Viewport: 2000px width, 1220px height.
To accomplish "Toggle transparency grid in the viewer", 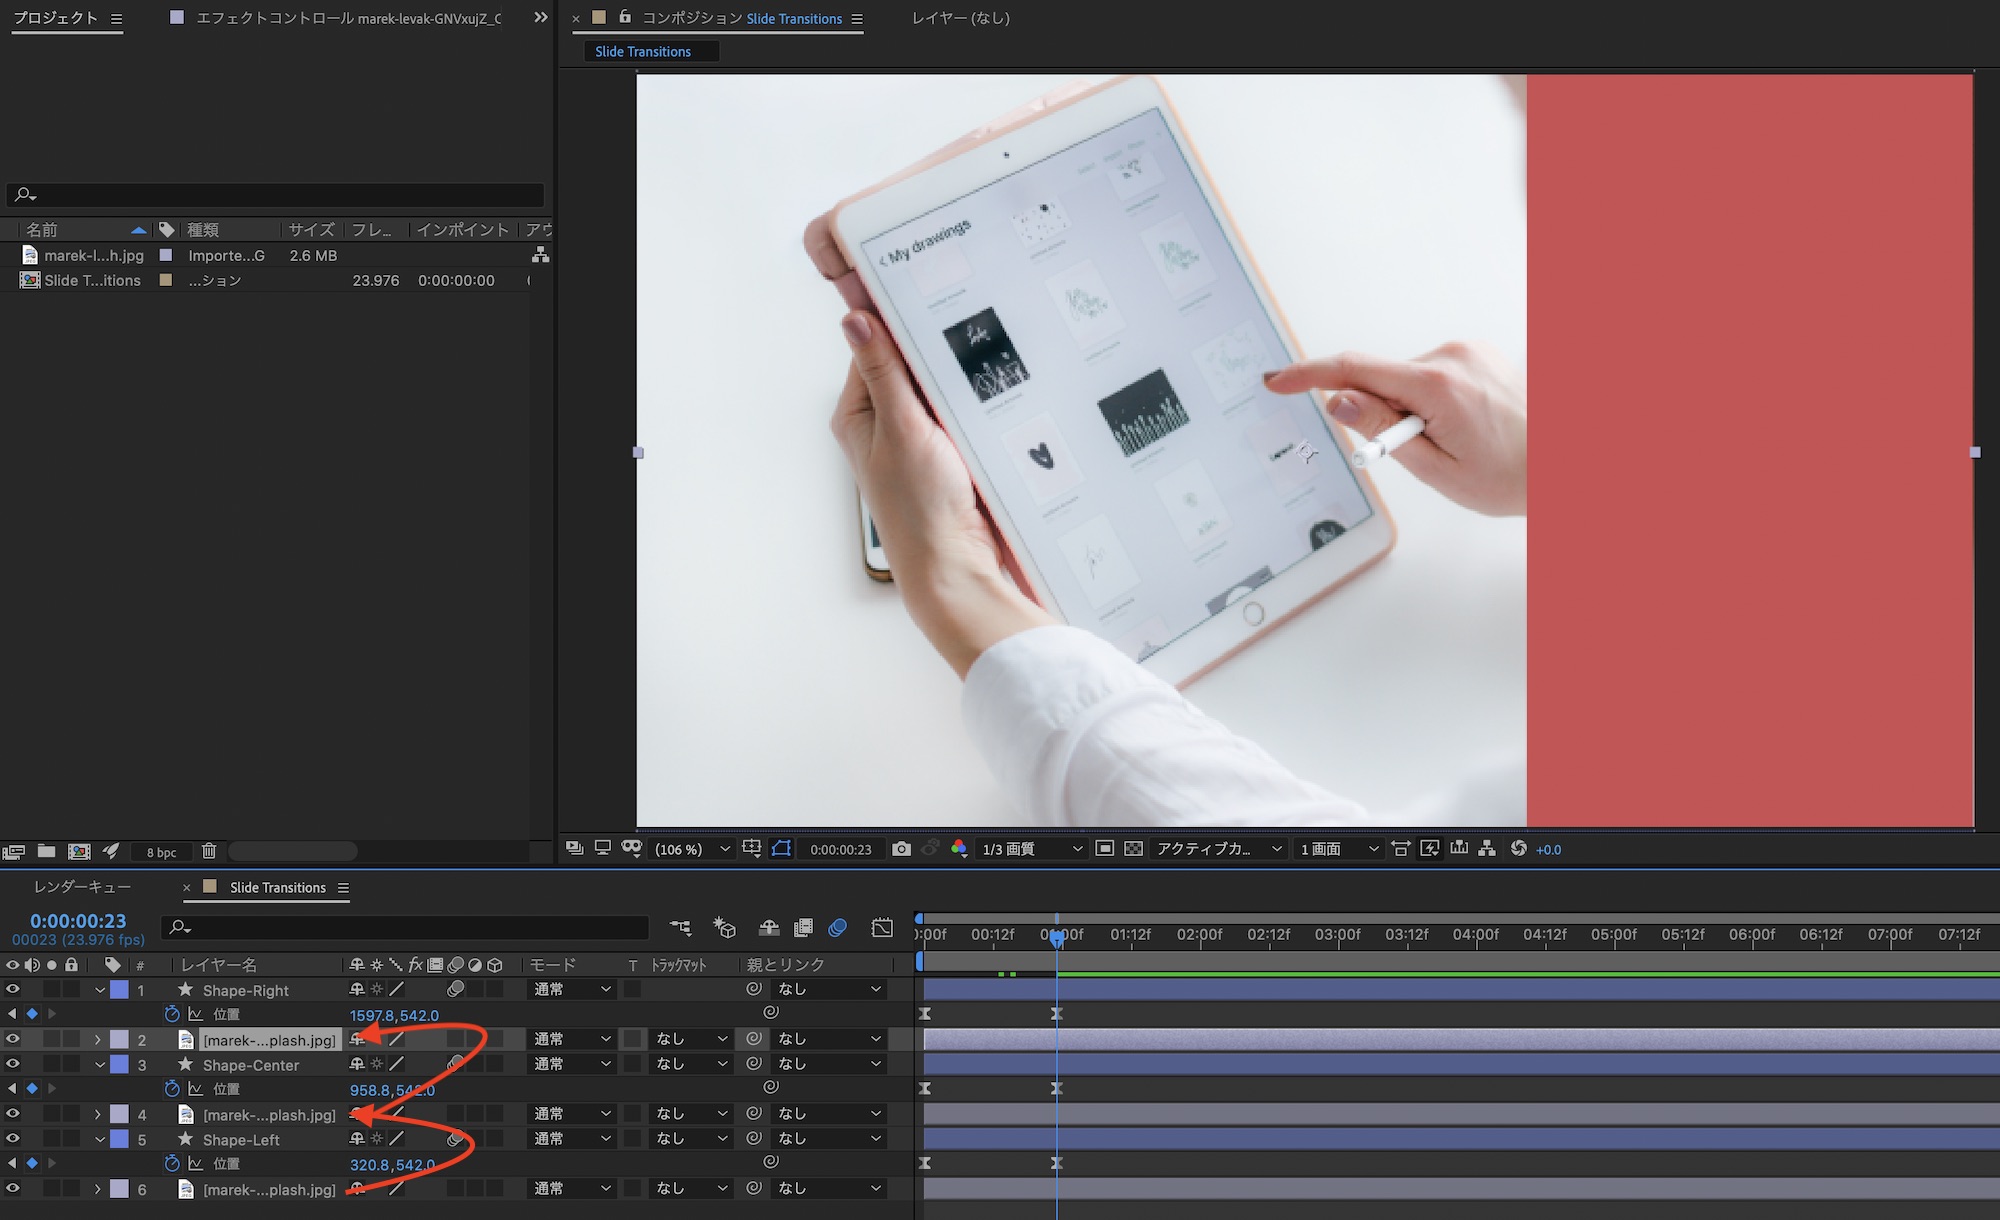I will pos(1133,849).
